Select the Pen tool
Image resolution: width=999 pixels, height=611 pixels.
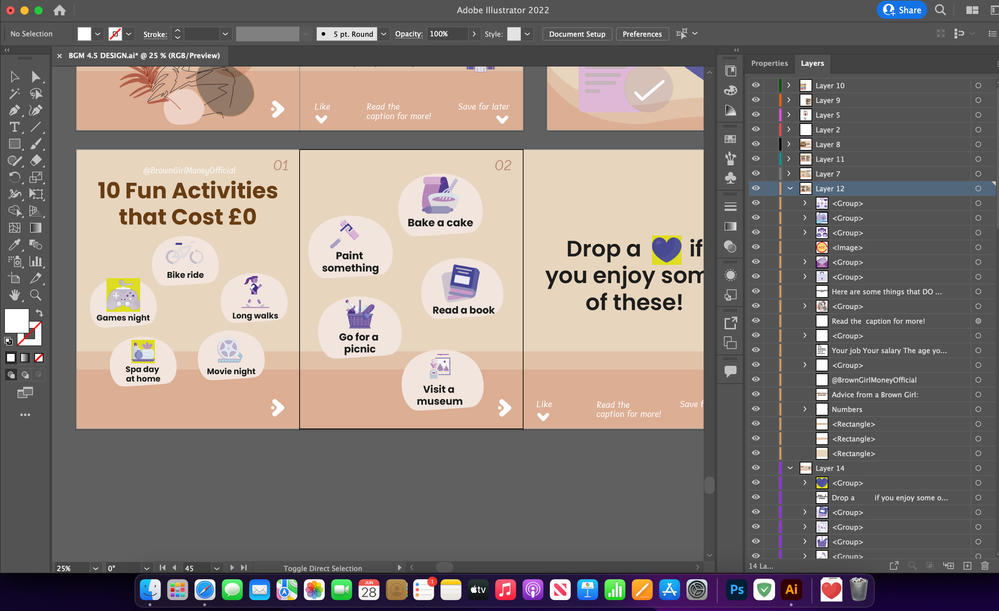click(x=15, y=110)
